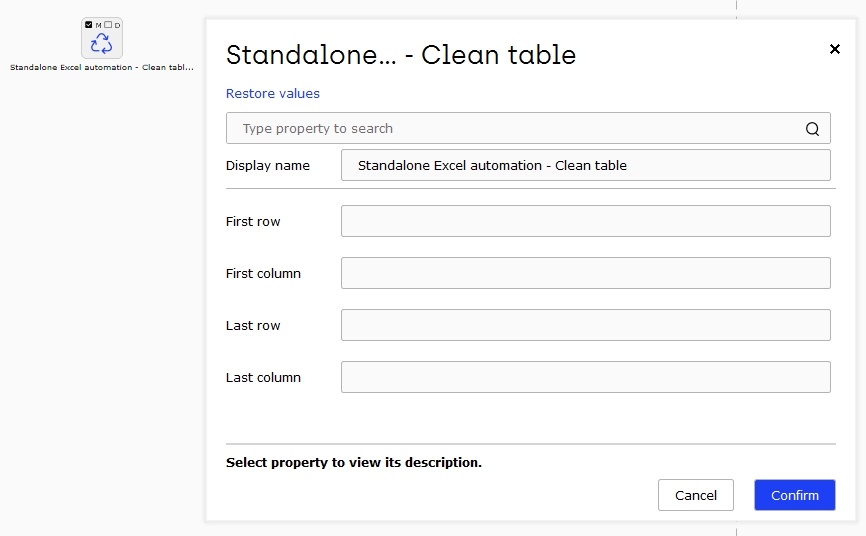The width and height of the screenshot is (866, 536).
Task: Click the Last column input field
Action: click(x=585, y=377)
